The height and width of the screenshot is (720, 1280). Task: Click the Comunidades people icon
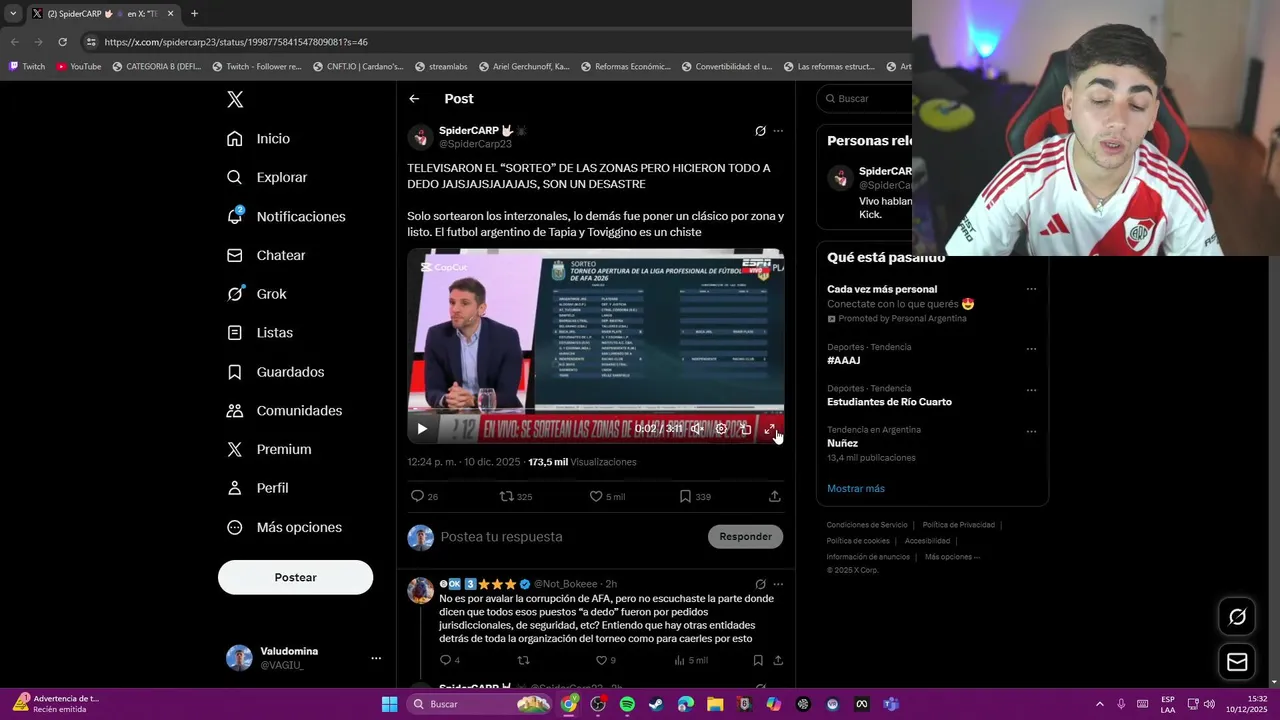(235, 410)
